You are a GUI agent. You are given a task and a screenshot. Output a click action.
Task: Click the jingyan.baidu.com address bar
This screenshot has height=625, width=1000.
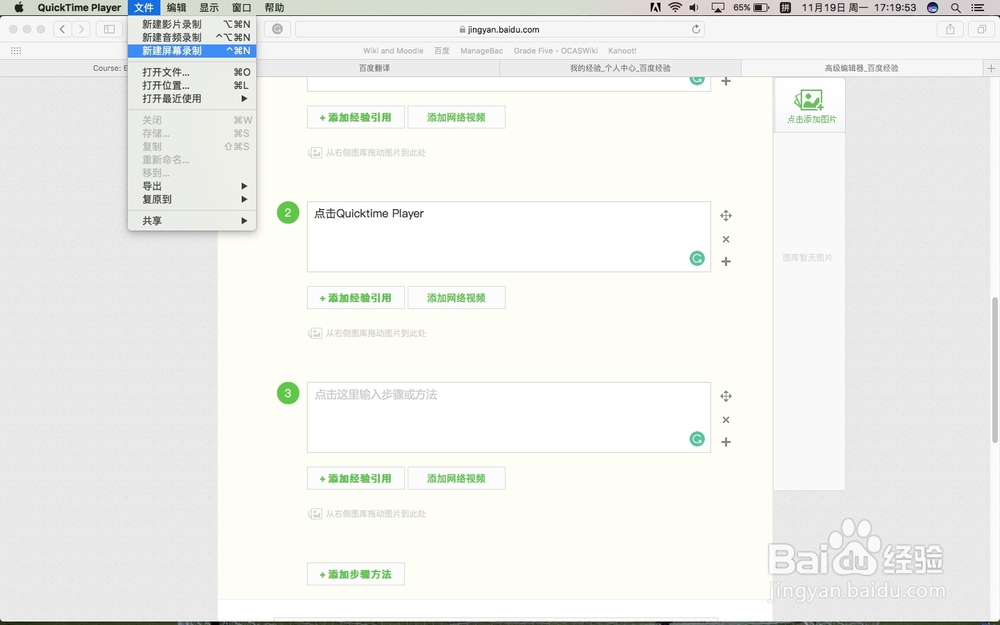tap(500, 29)
